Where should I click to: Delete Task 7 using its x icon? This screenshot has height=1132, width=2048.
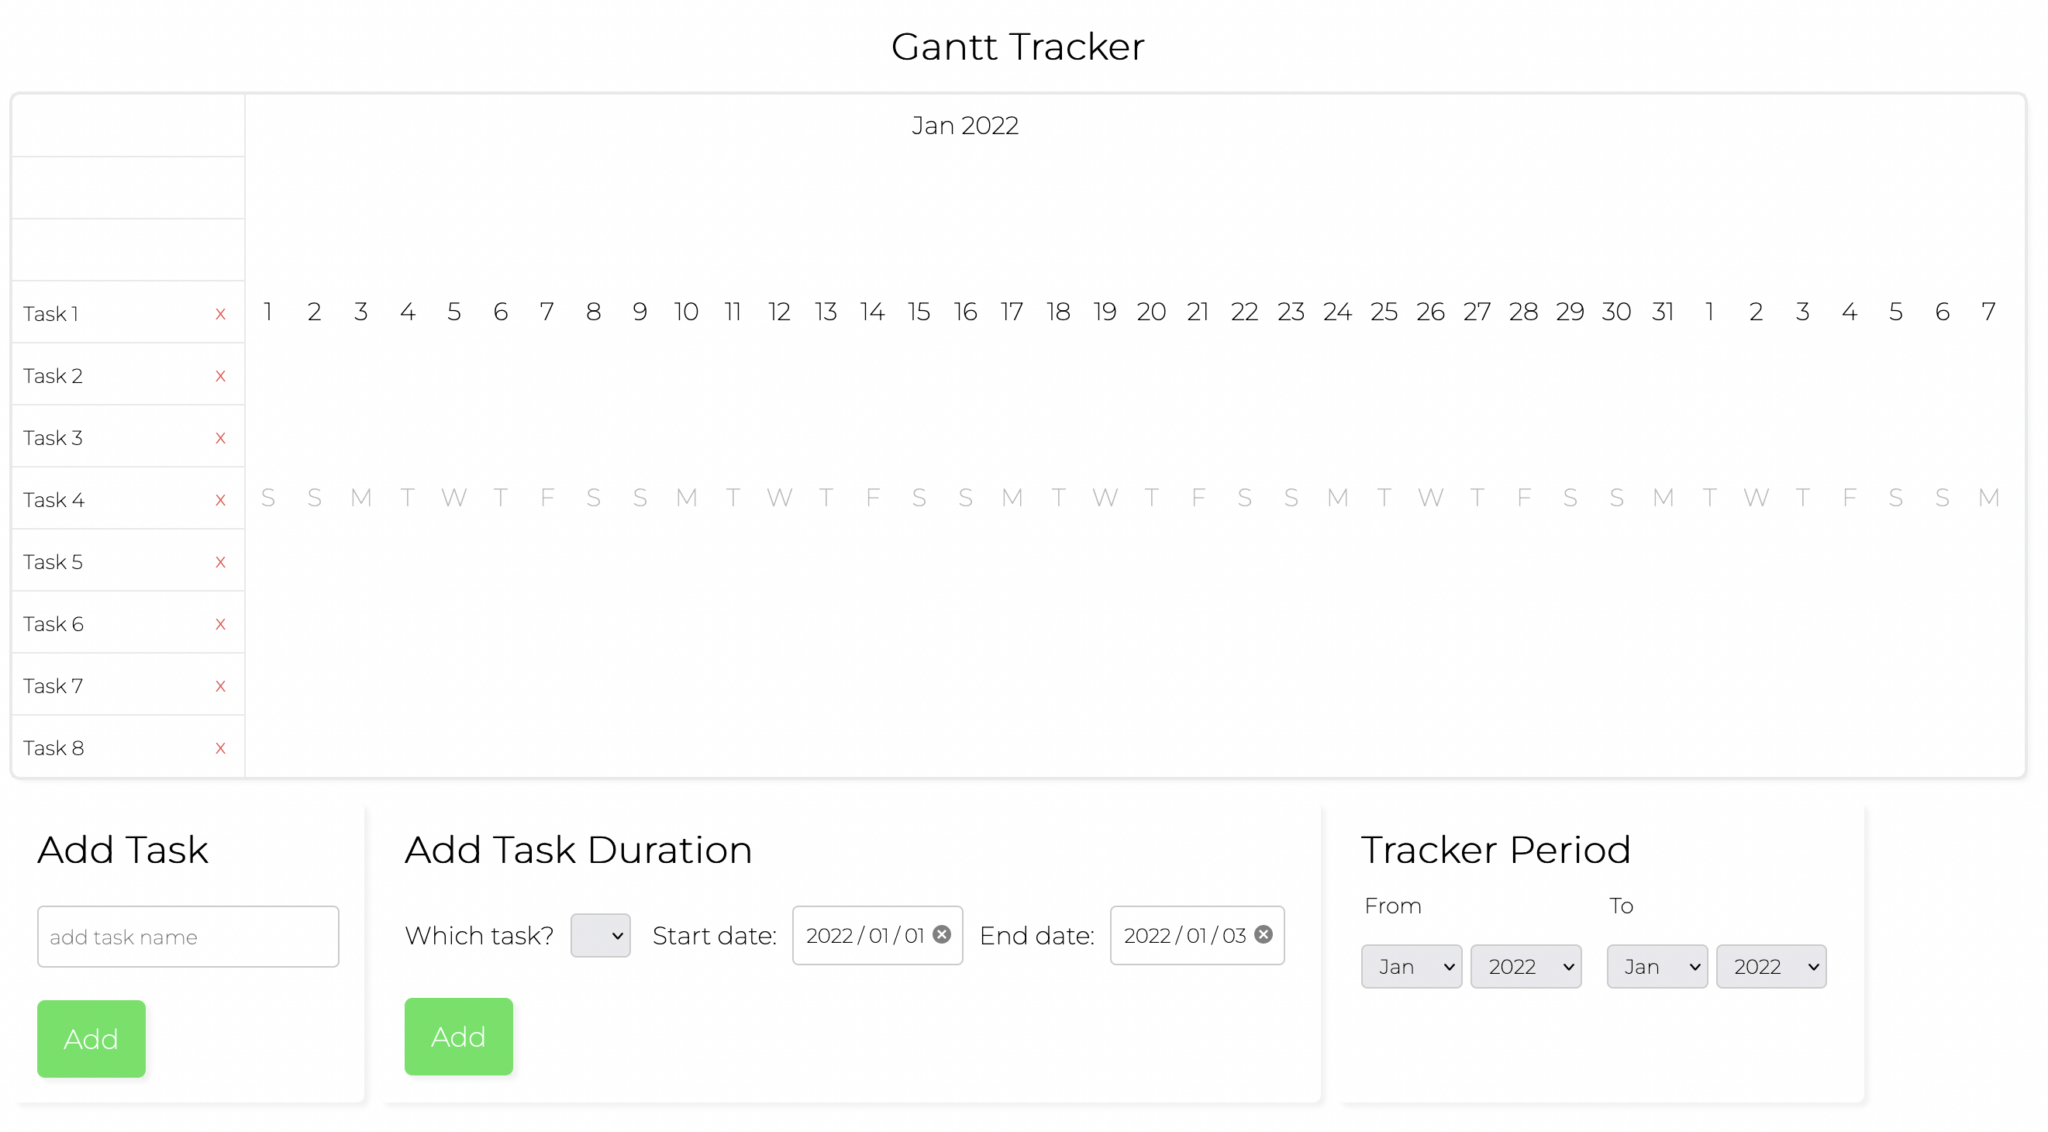221,686
